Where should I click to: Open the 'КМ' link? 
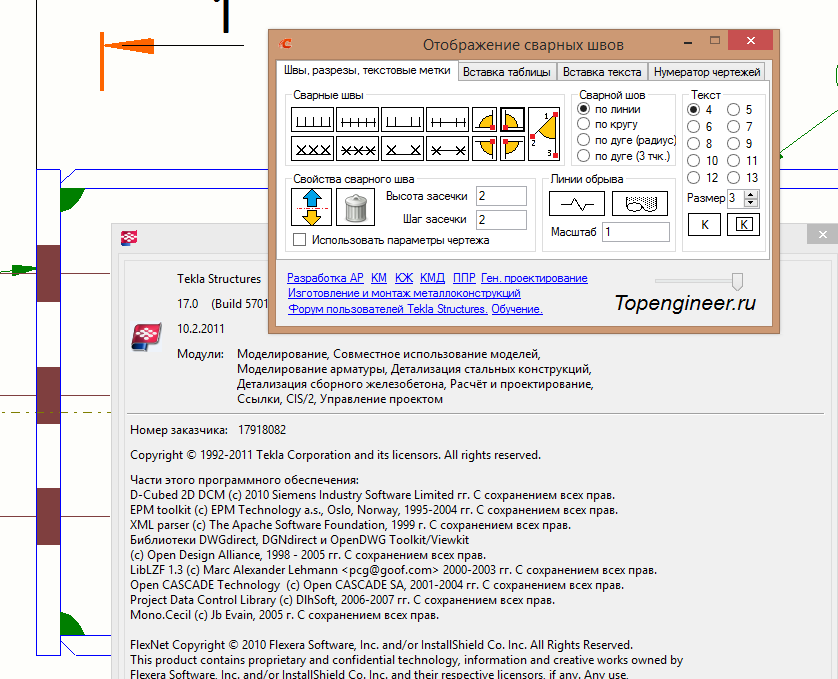pyautogui.click(x=378, y=278)
